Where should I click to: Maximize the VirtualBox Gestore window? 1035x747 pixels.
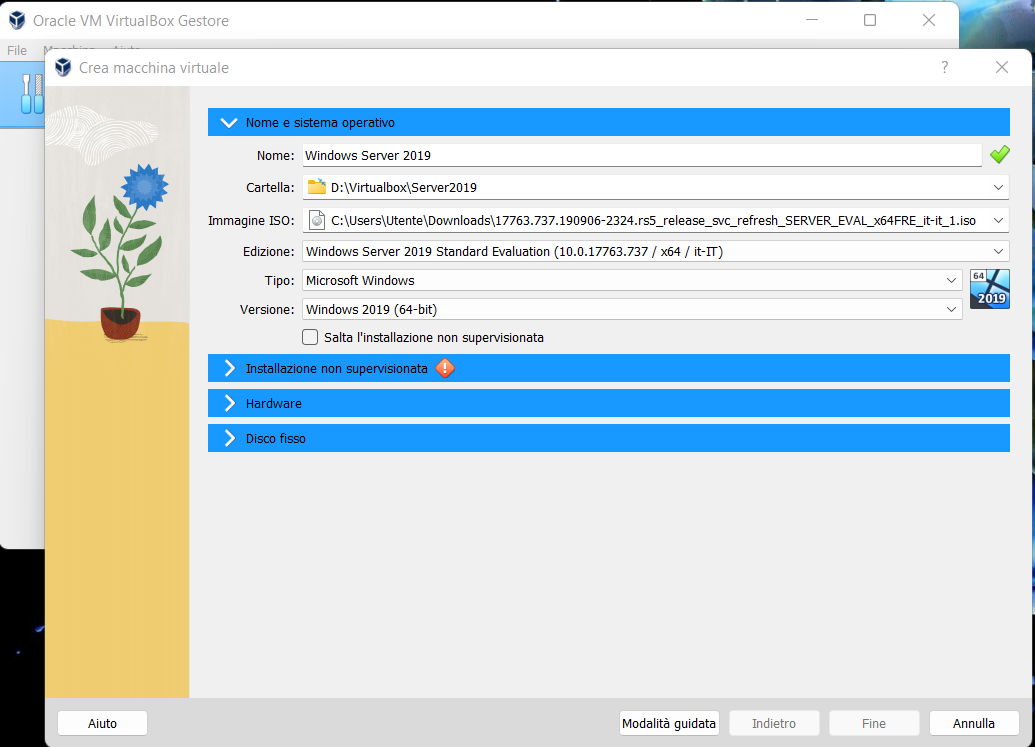pos(870,20)
